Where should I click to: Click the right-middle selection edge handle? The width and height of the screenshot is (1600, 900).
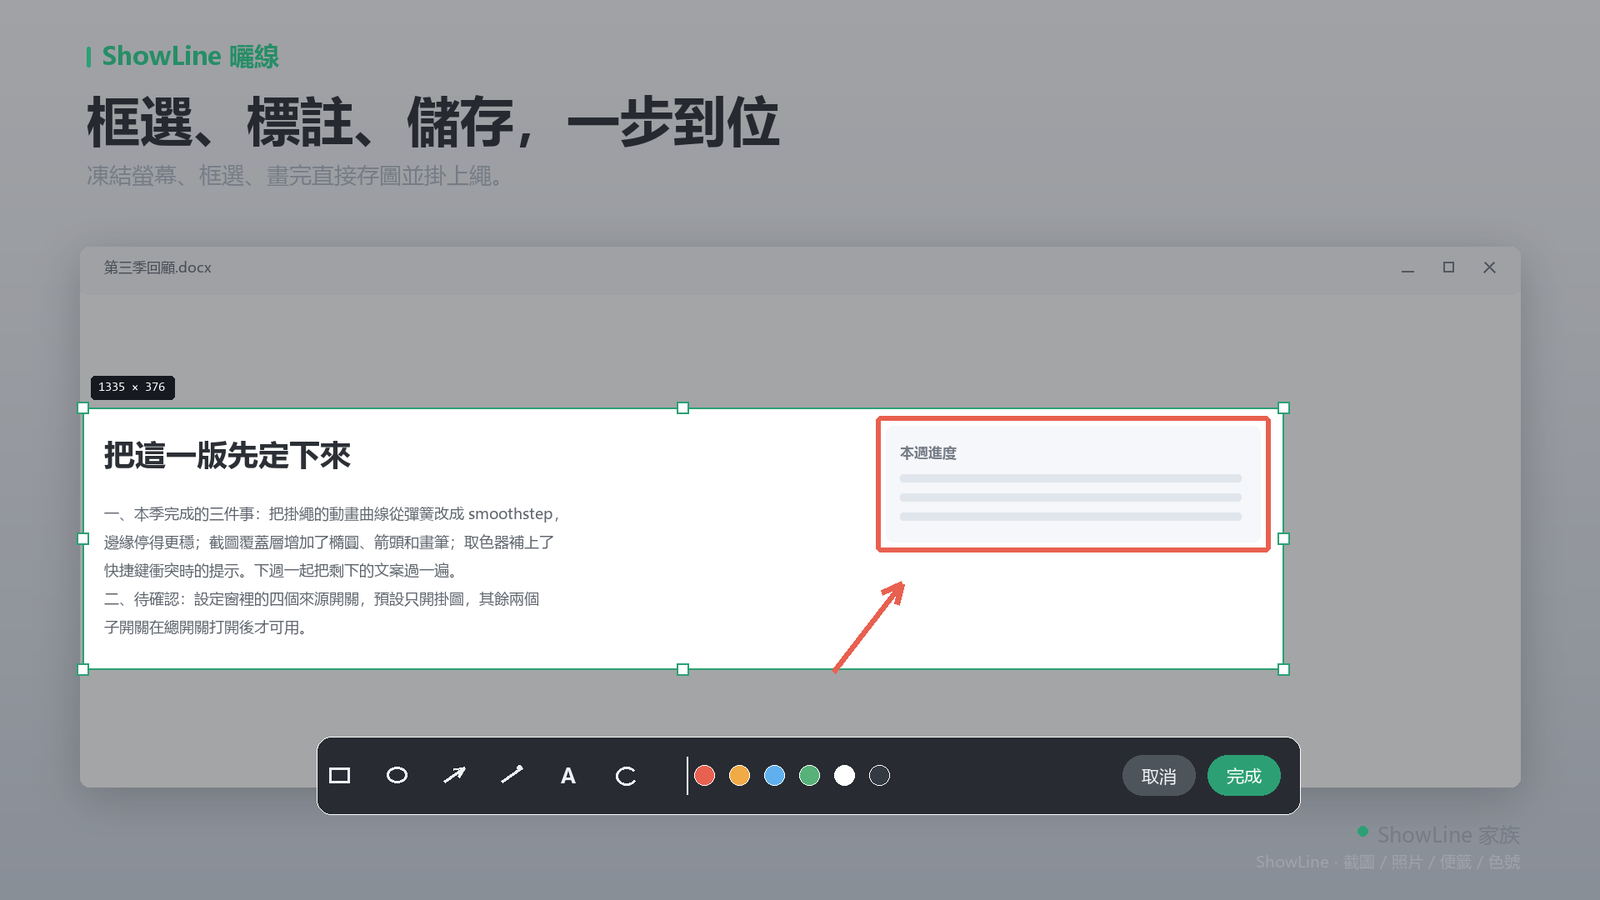1284,539
